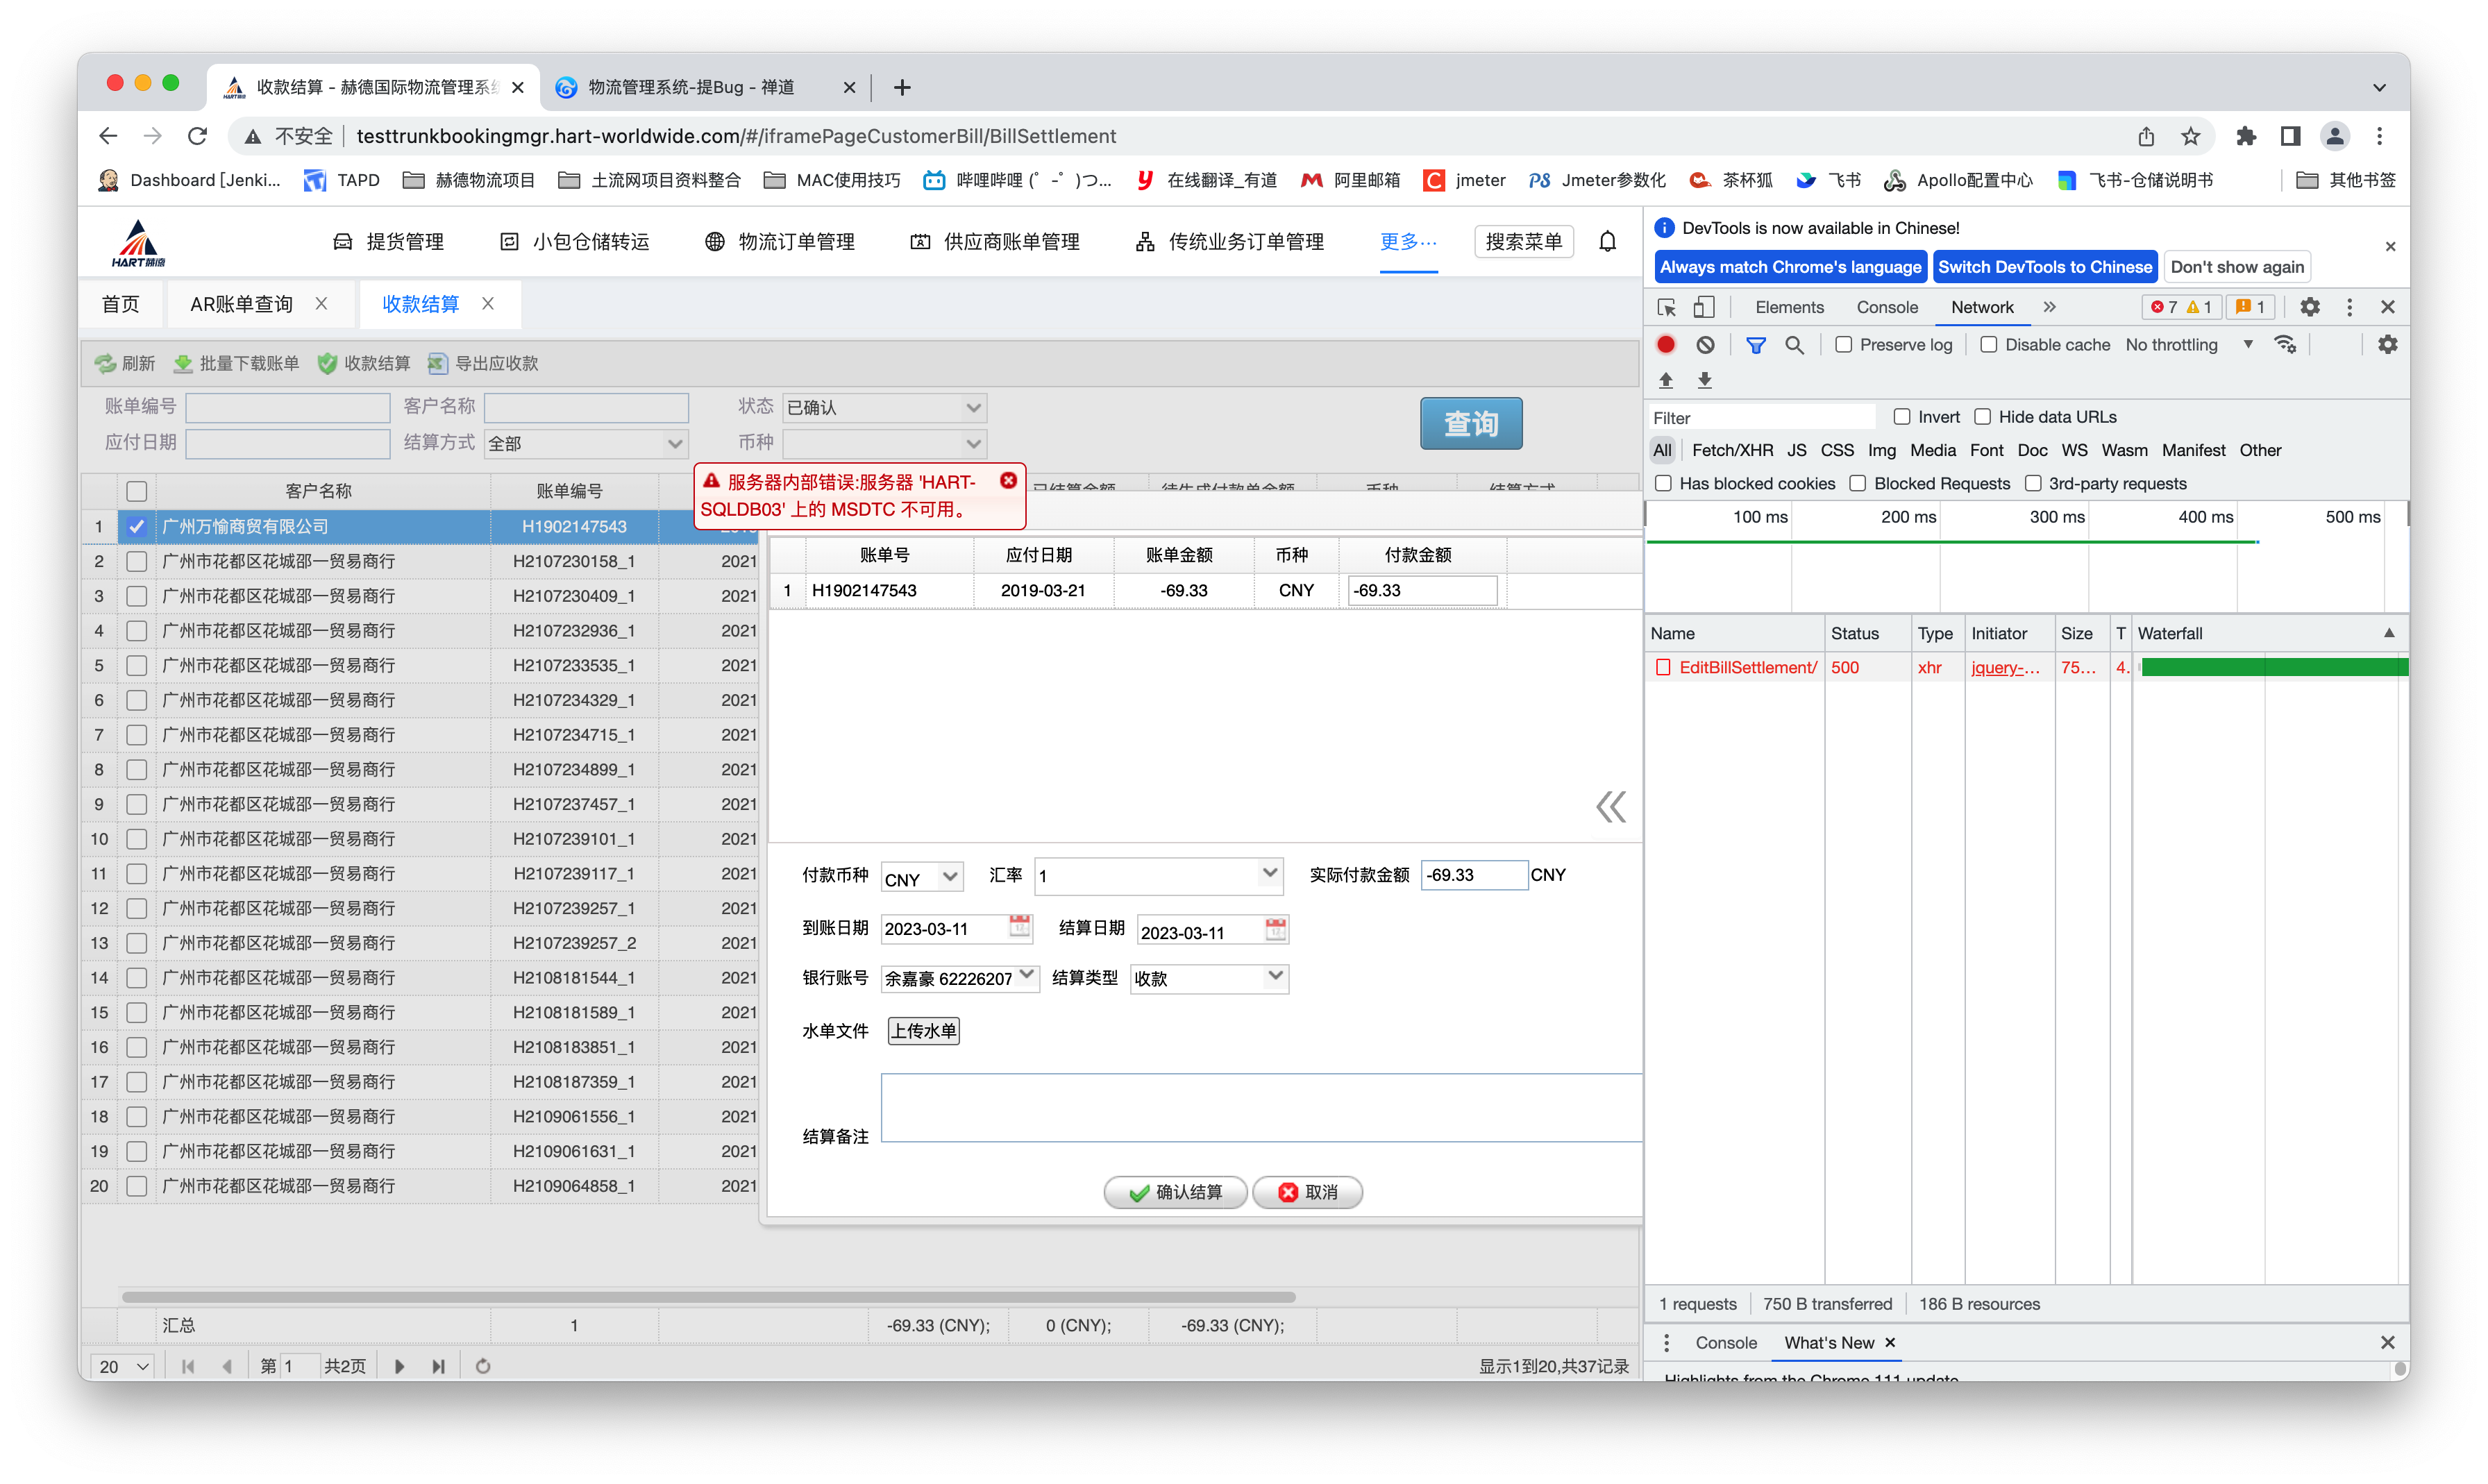Click the DevTools clear network log icon
Viewport: 2488px width, 1484px height.
(x=1705, y=345)
